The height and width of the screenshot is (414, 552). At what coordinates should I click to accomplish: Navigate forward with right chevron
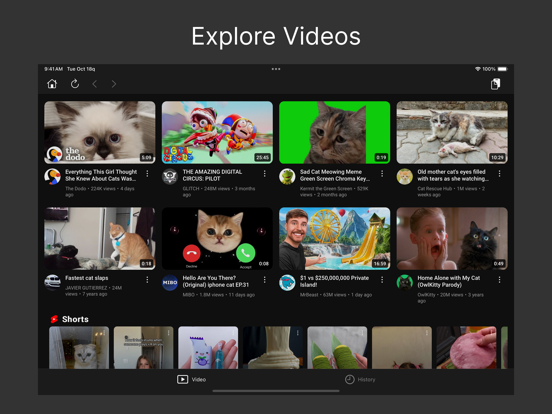pyautogui.click(x=114, y=84)
